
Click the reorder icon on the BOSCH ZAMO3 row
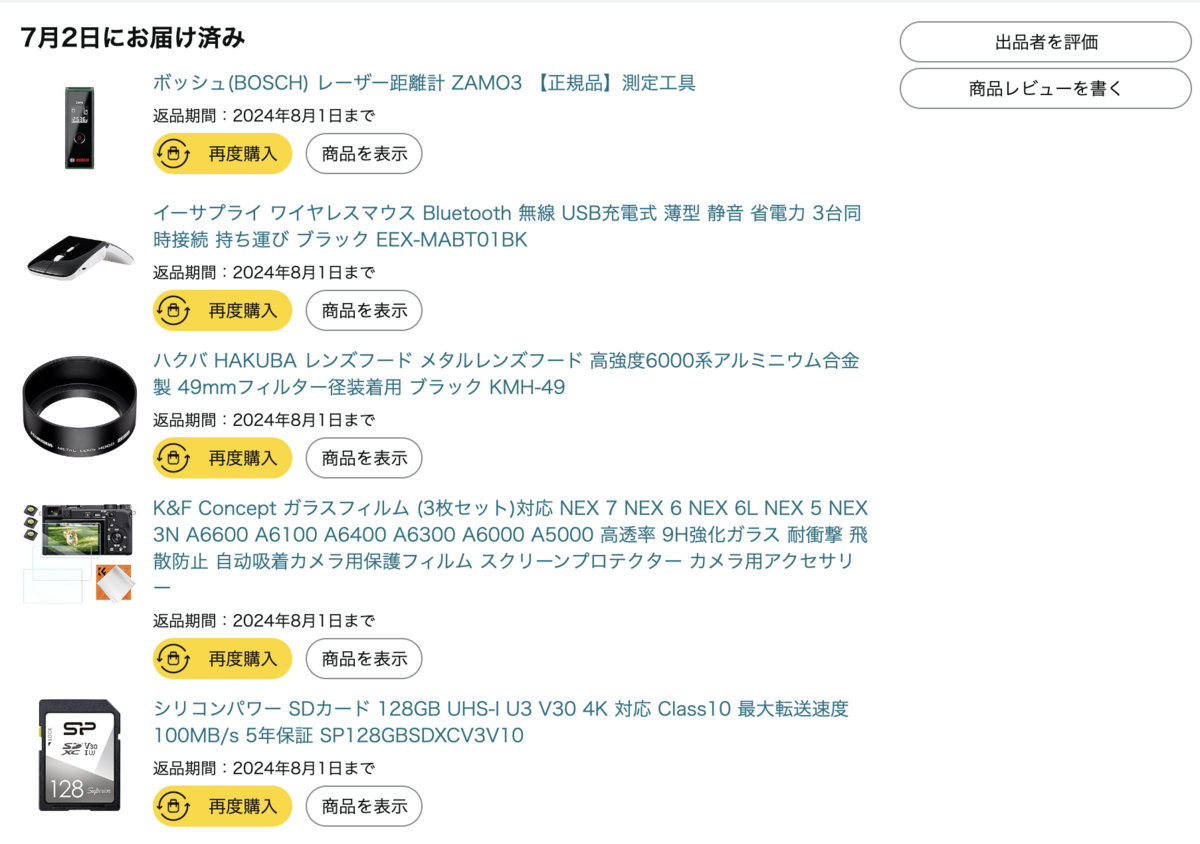pyautogui.click(x=174, y=154)
